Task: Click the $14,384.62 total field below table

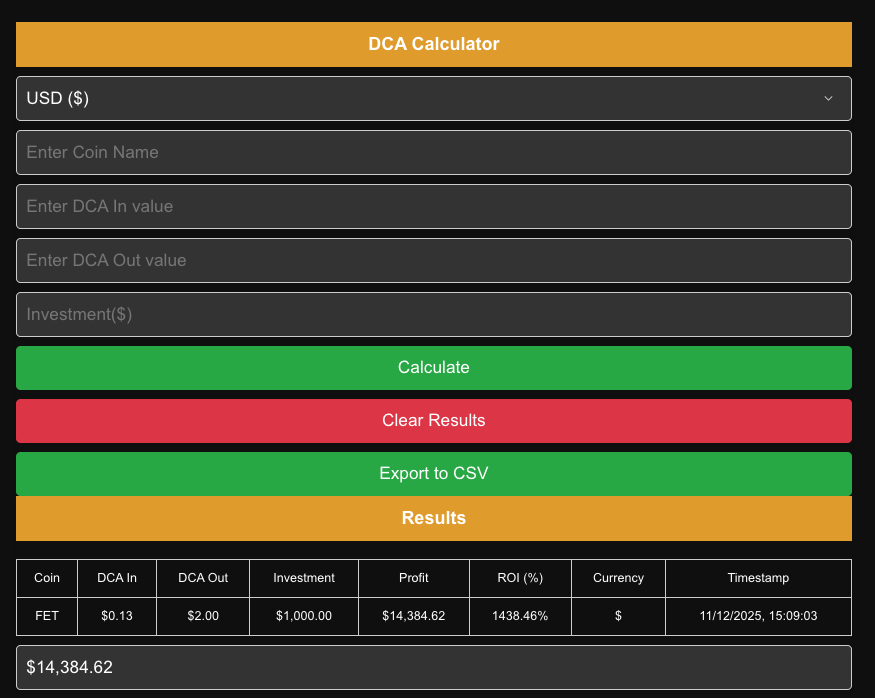Action: coord(433,667)
